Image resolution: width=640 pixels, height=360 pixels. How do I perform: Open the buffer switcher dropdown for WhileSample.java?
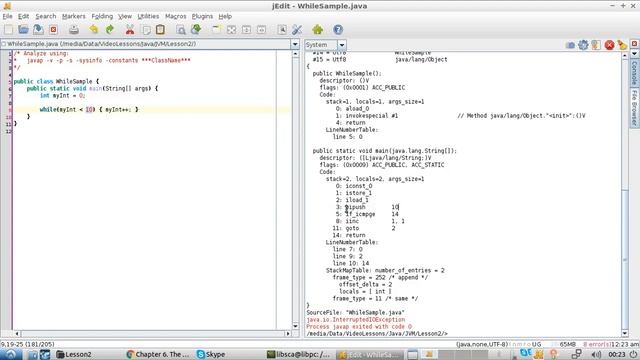click(295, 44)
